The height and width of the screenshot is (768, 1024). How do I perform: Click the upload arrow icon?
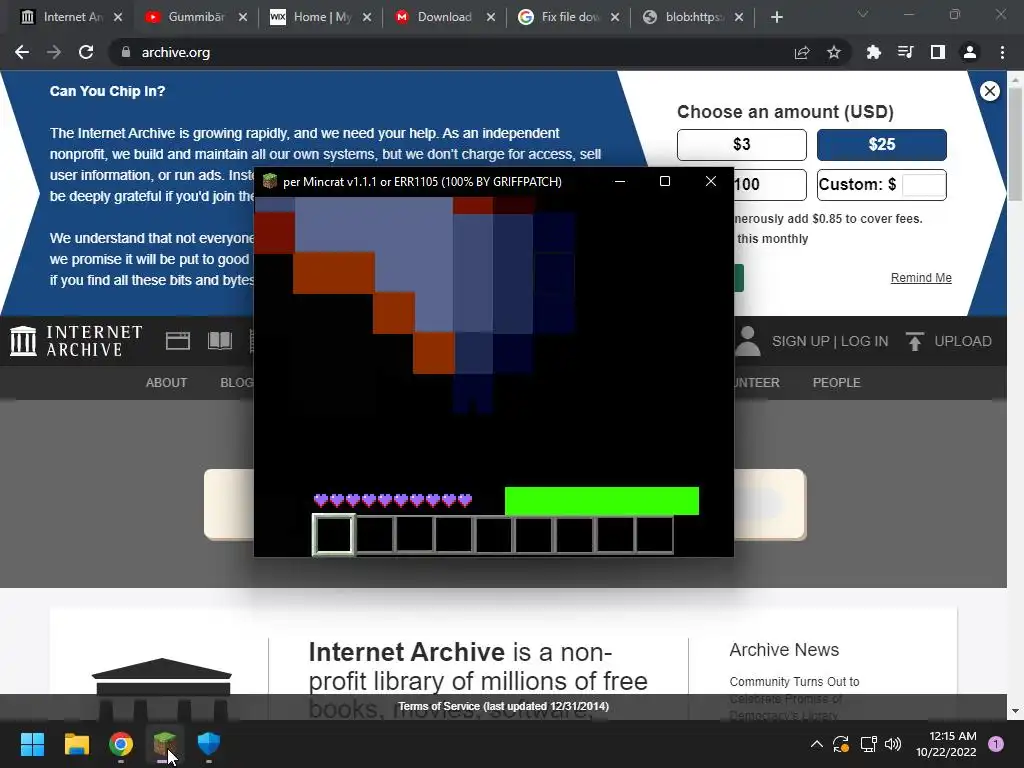point(915,341)
